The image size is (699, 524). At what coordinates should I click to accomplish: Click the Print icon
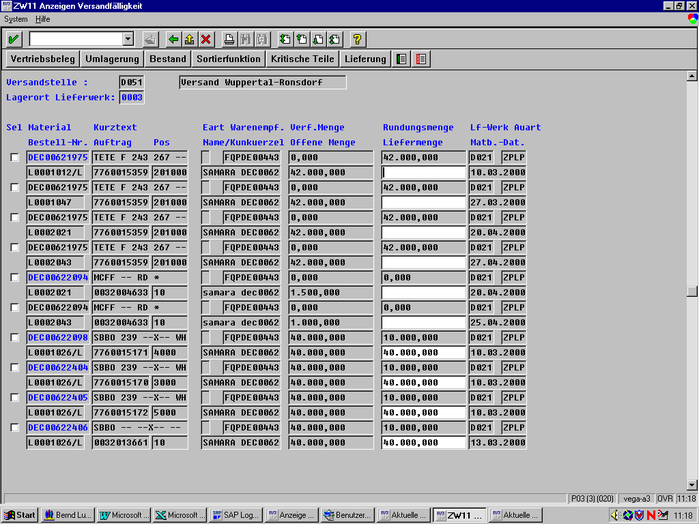pyautogui.click(x=229, y=39)
